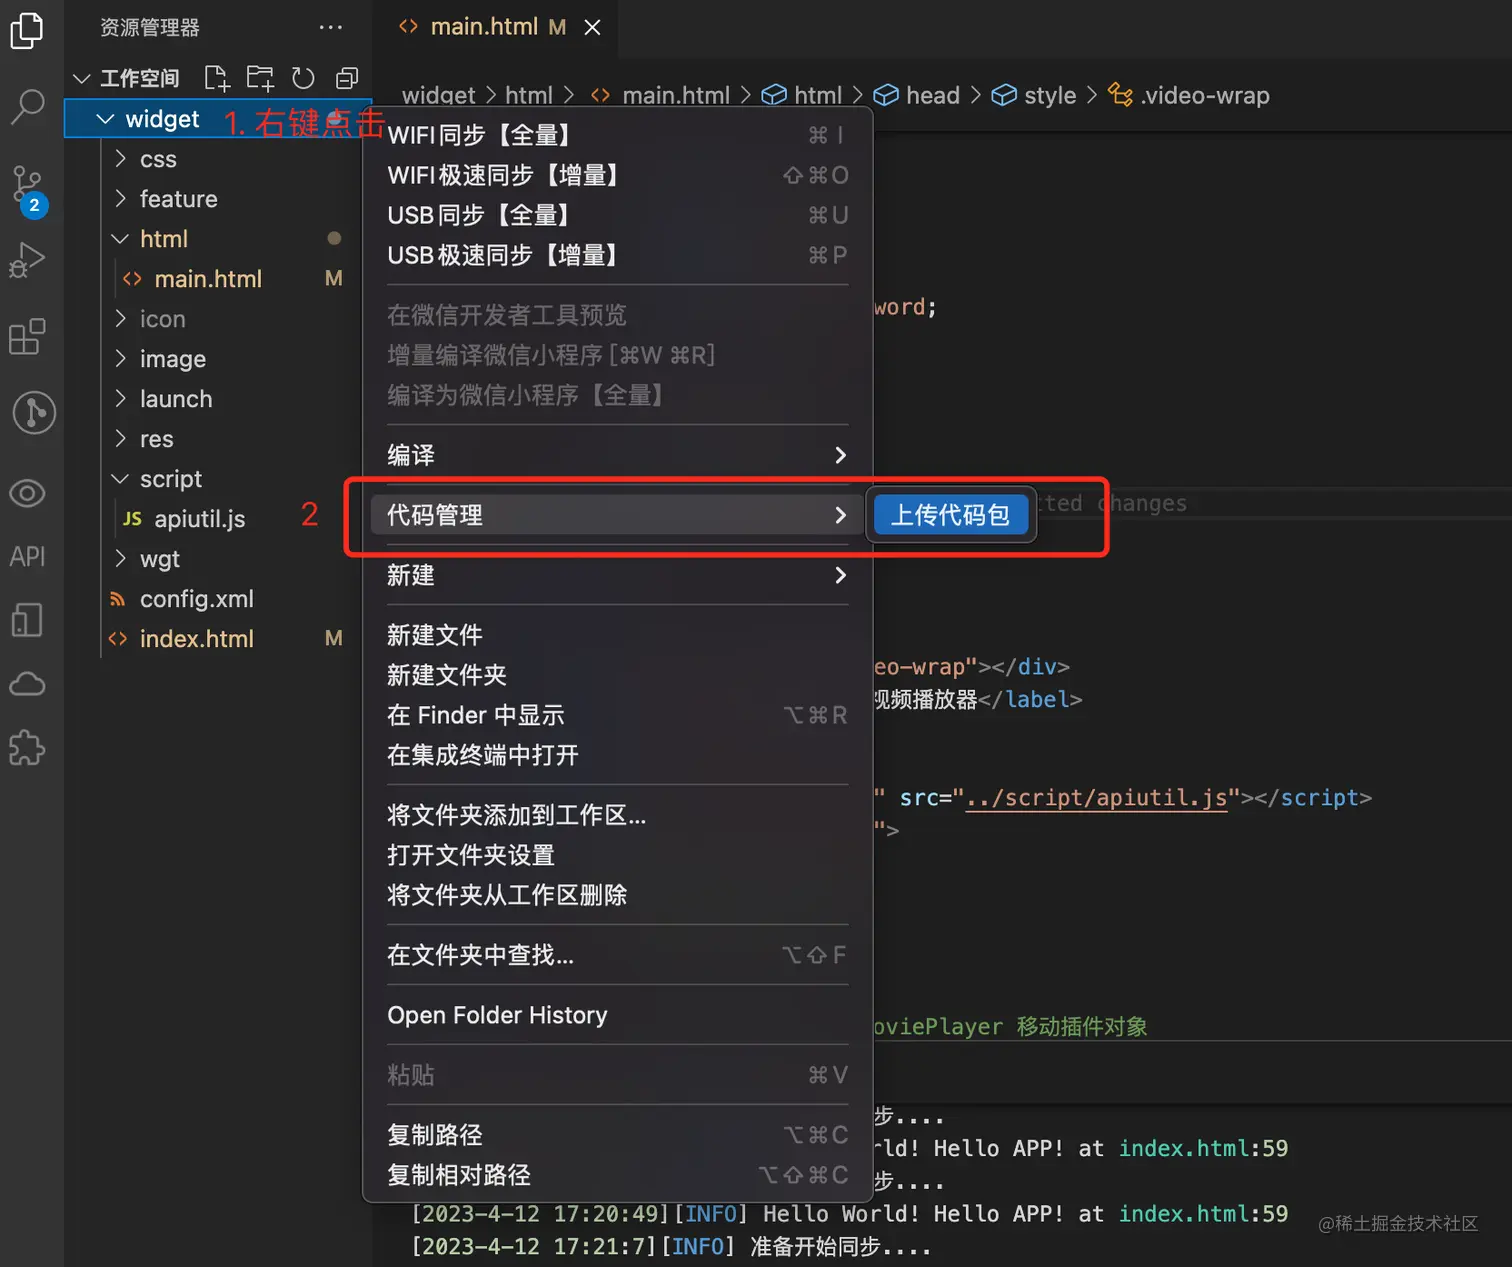Image resolution: width=1512 pixels, height=1267 pixels.
Task: Open the explorer more actions ellipsis
Action: [331, 27]
